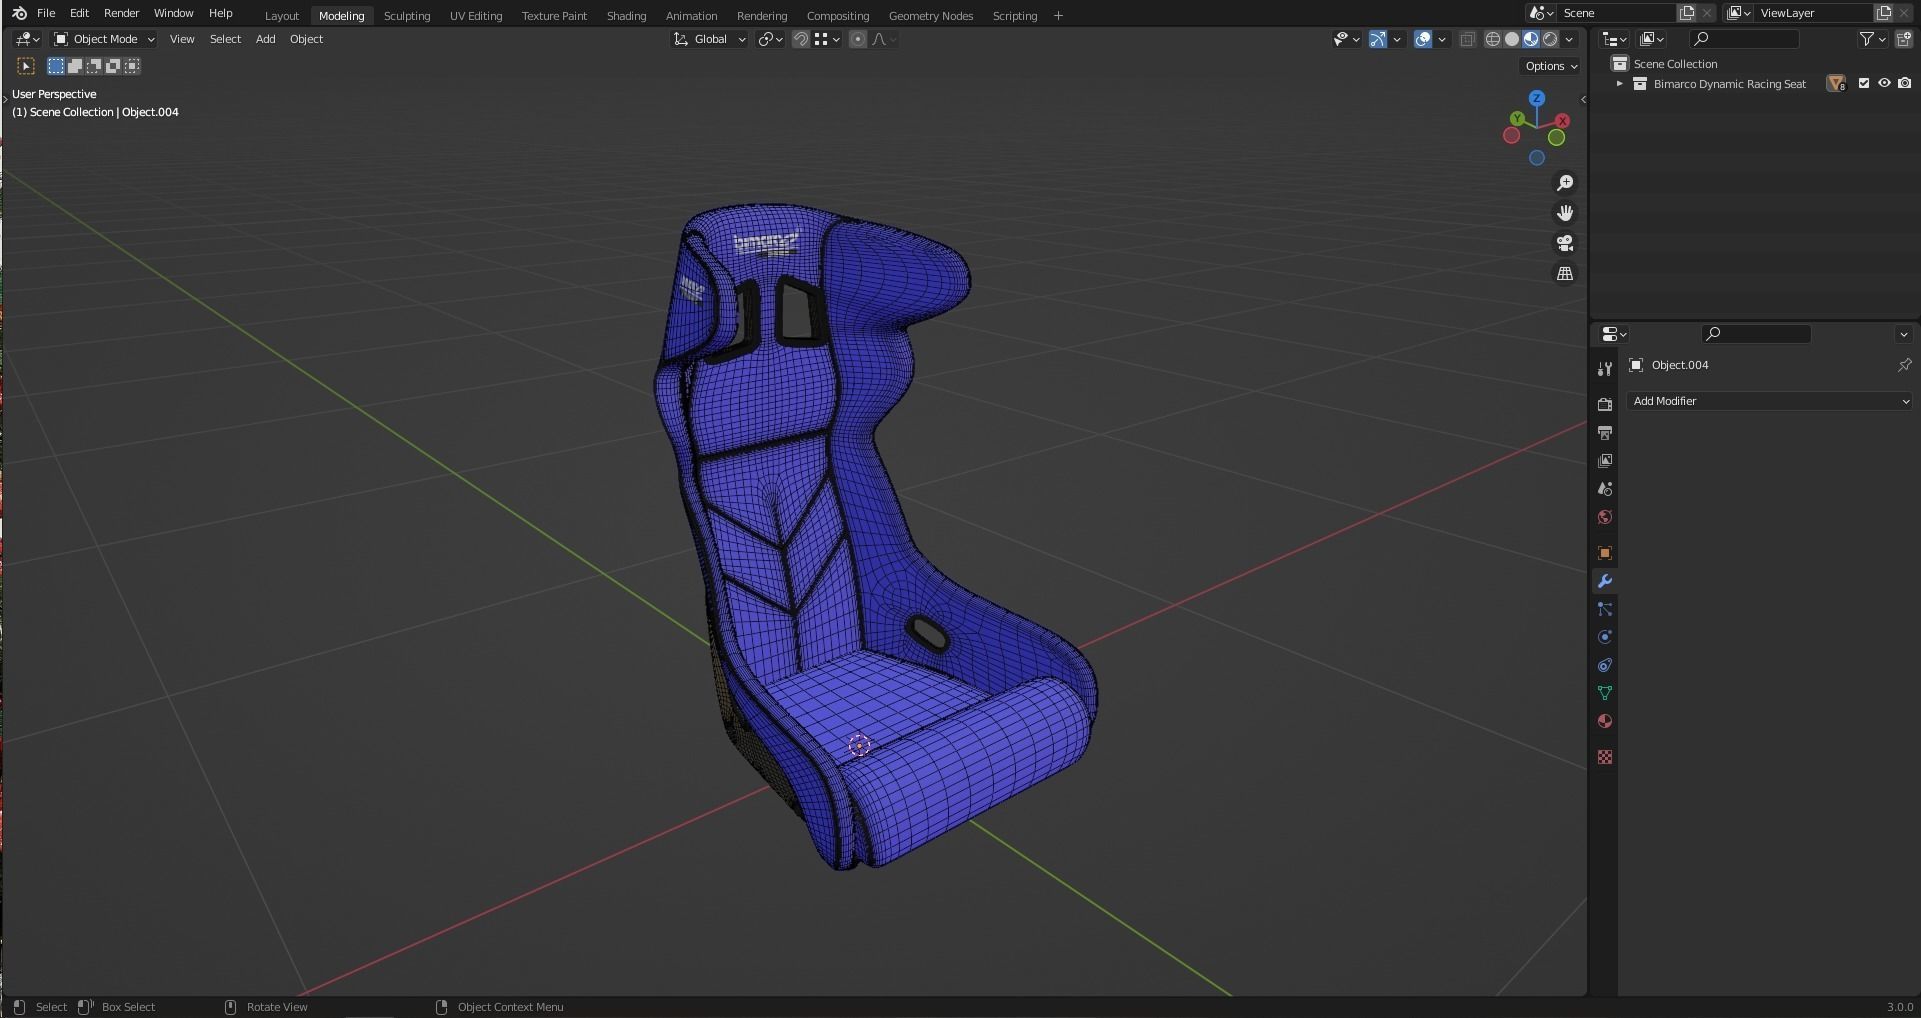Open the Output properties tab icon
The width and height of the screenshot is (1921, 1018).
(1605, 432)
